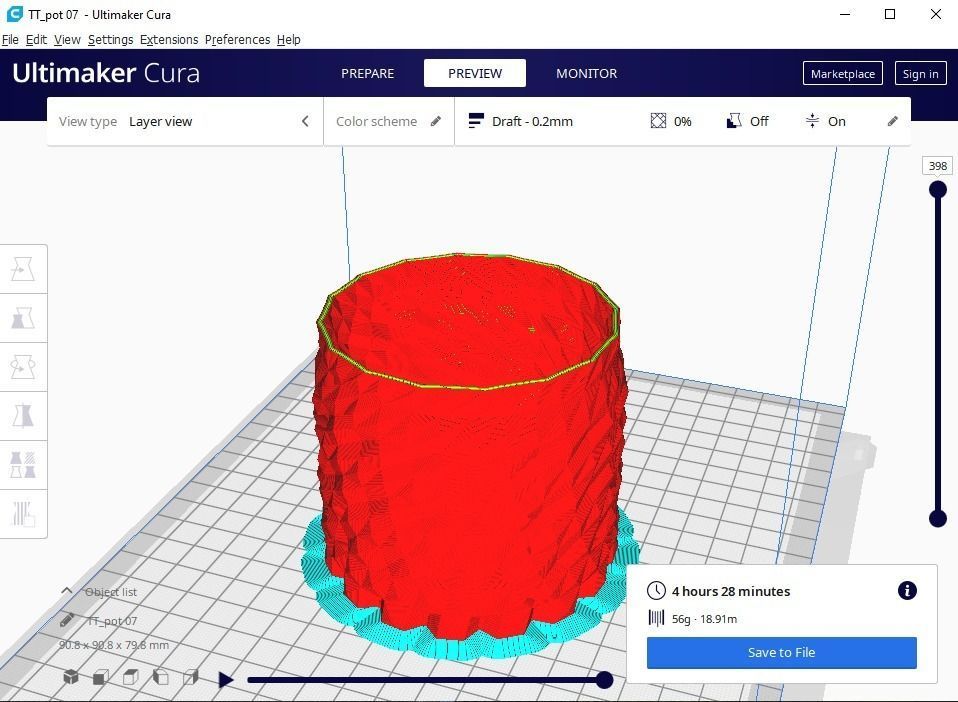Click the simulation path slider handle

[604, 679]
